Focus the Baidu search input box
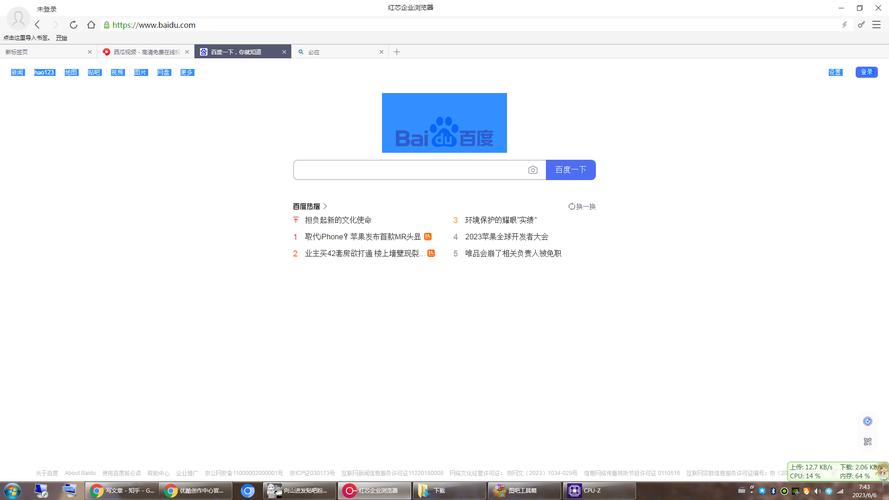889x500 pixels. tap(408, 170)
